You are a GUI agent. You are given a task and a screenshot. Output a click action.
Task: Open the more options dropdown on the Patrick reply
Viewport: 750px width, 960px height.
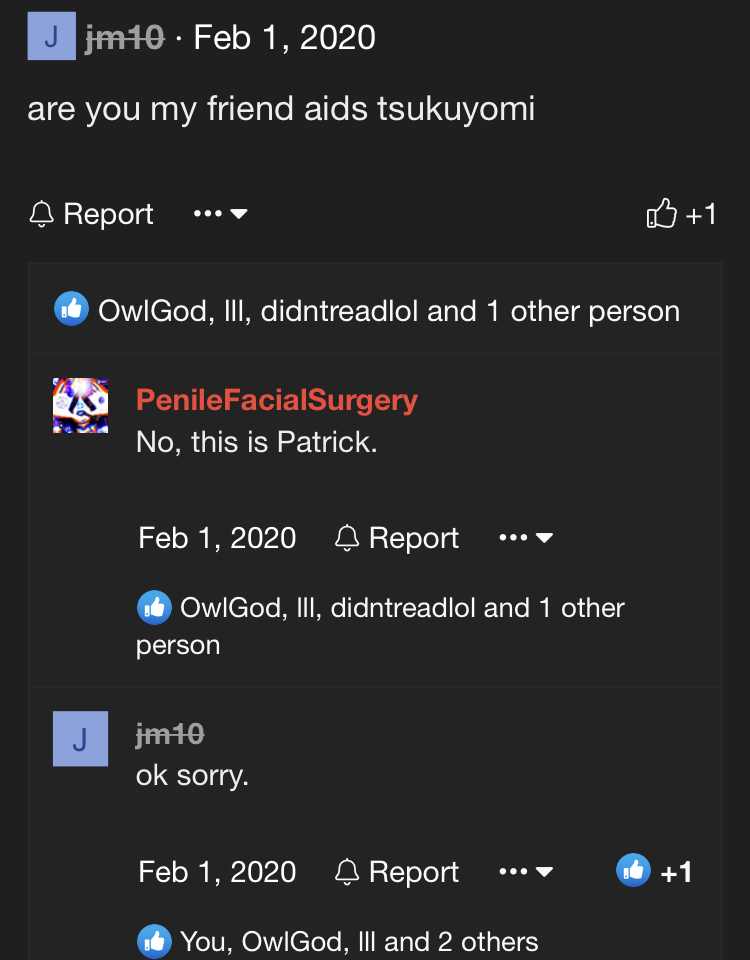coord(526,538)
